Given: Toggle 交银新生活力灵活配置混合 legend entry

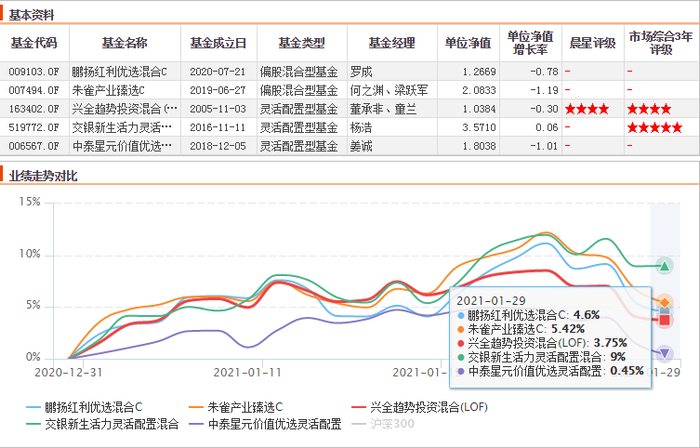Looking at the screenshot, I should click(102, 423).
